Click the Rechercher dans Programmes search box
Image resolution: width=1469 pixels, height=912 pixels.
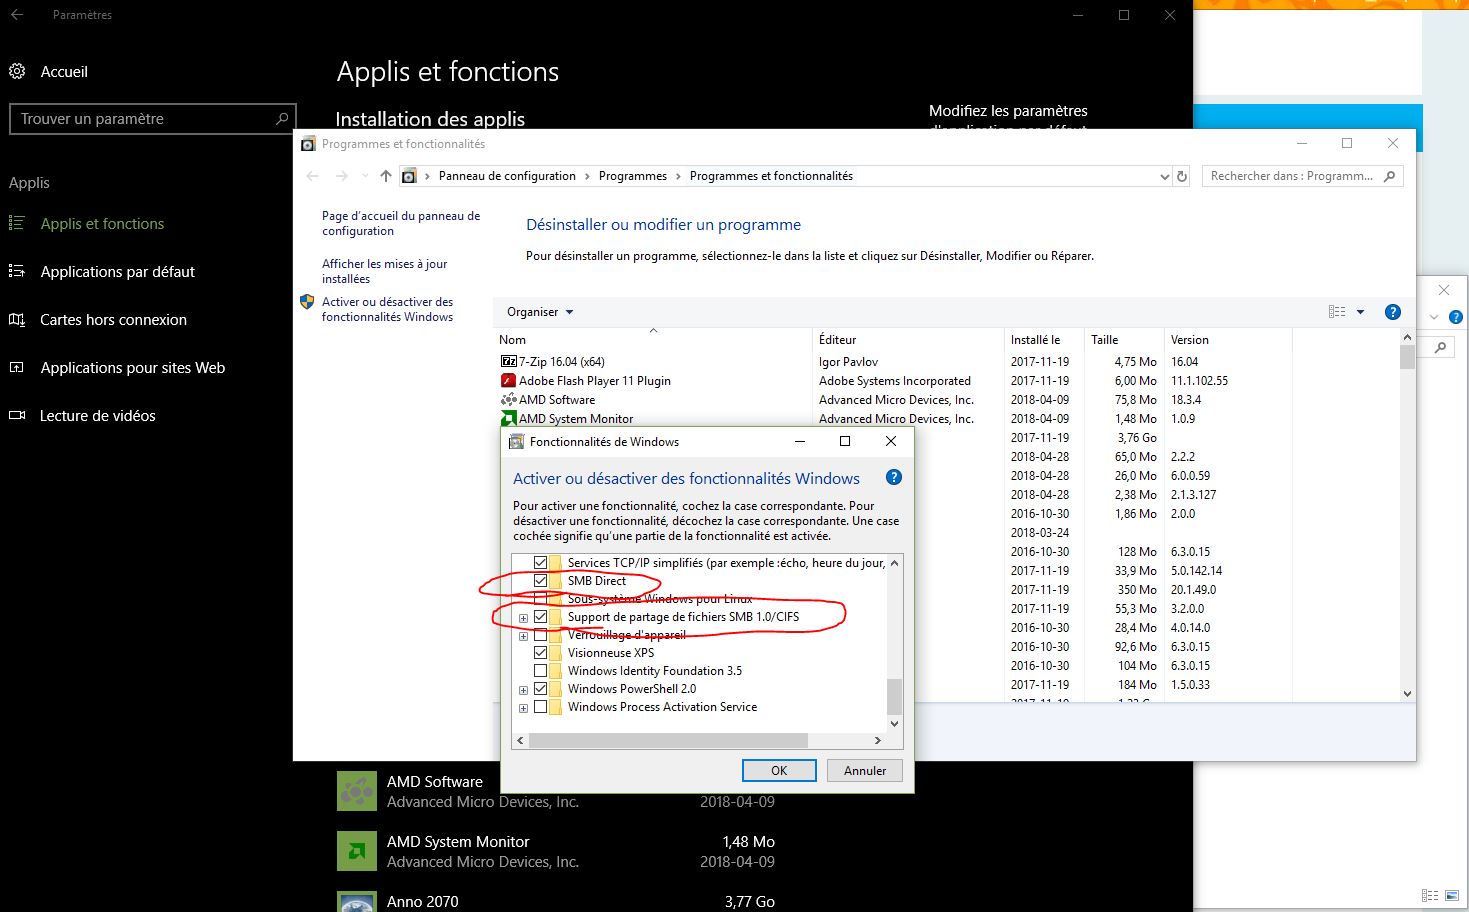tap(1303, 176)
